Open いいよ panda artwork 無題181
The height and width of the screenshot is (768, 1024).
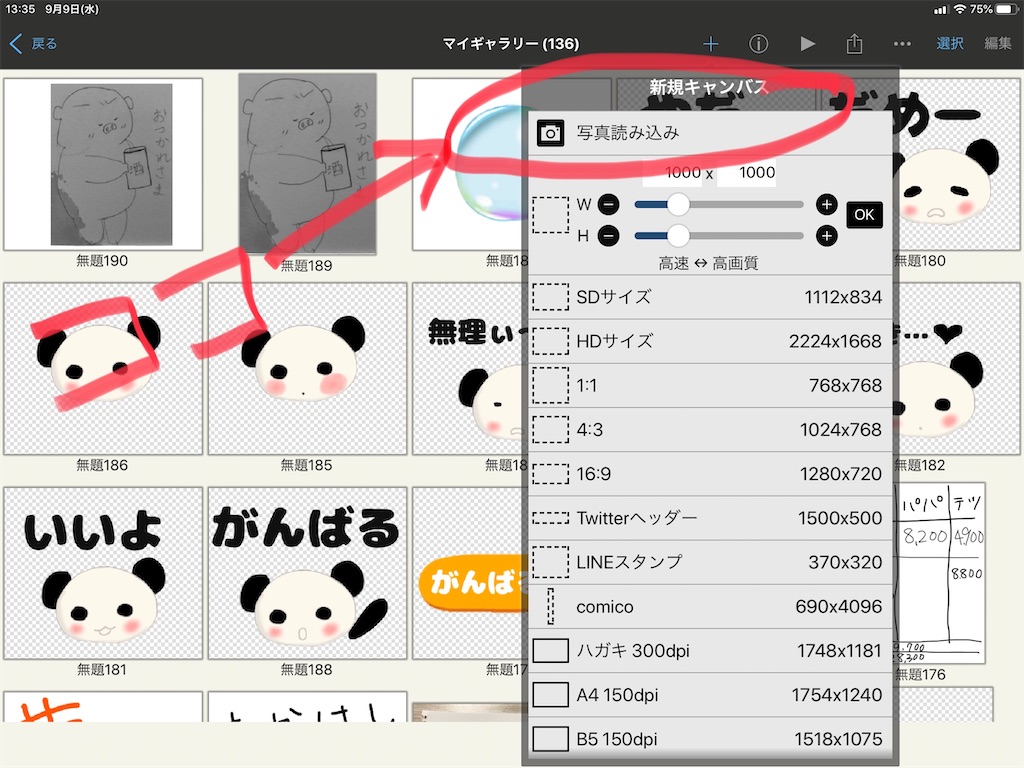(x=103, y=573)
